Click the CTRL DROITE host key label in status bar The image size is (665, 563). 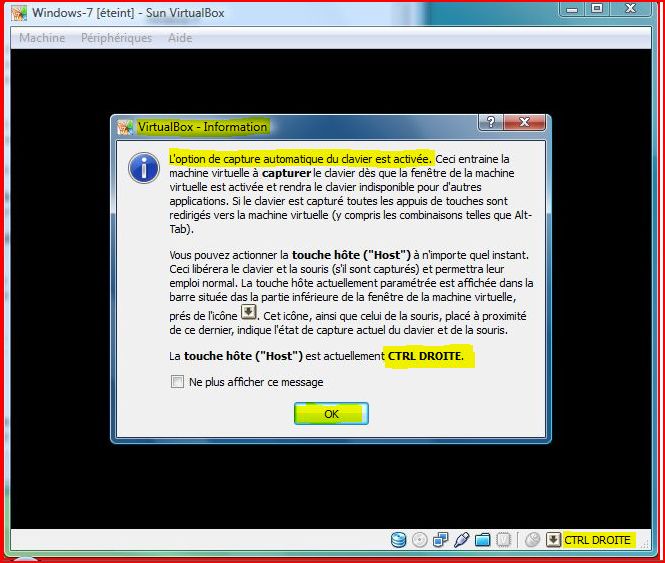click(597, 540)
